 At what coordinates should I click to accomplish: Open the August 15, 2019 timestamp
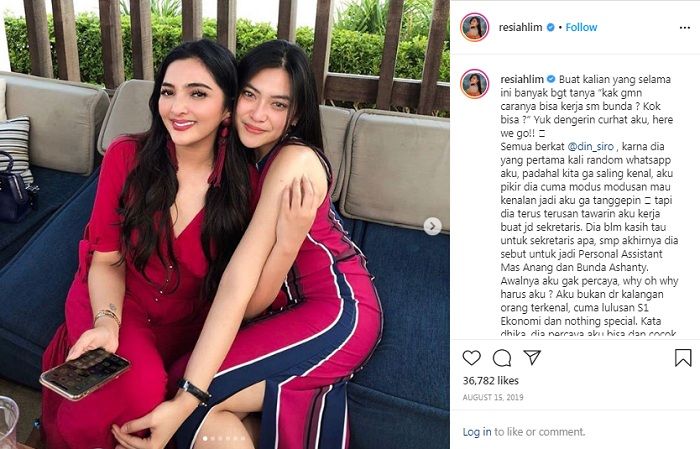click(x=493, y=397)
